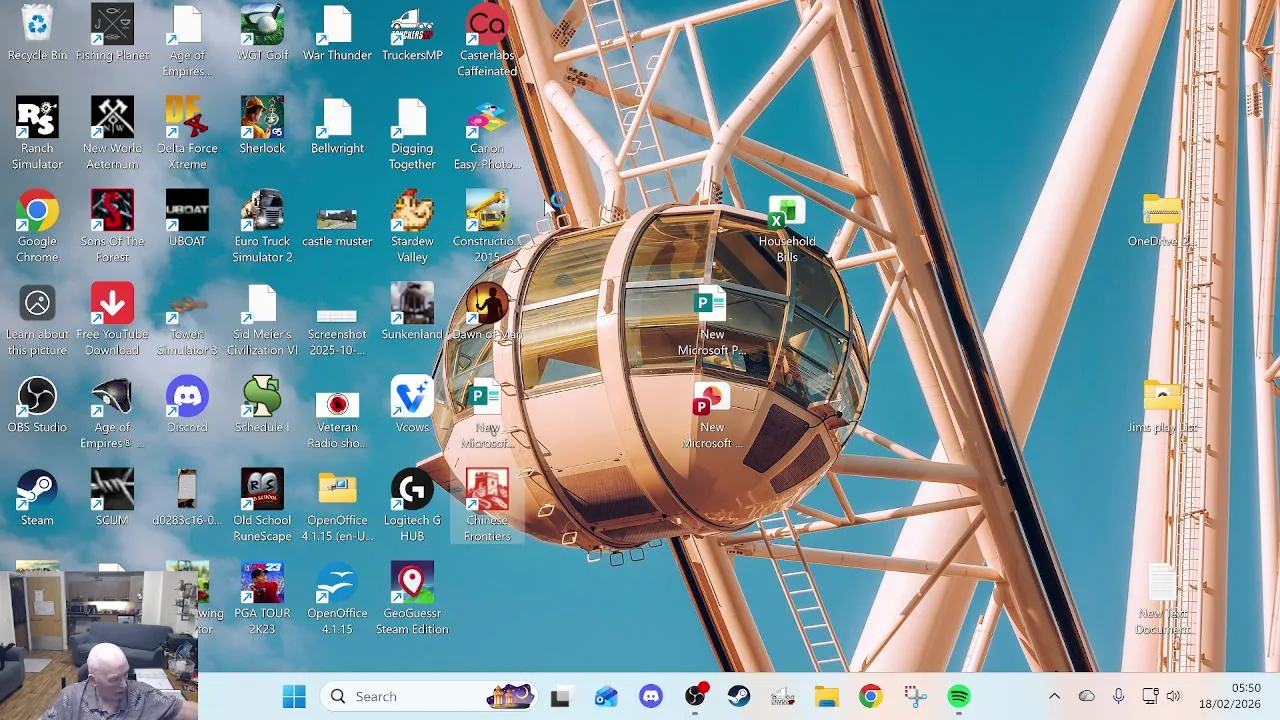Open Steam from the taskbar
This screenshot has width=1280, height=720.
pyautogui.click(x=739, y=696)
